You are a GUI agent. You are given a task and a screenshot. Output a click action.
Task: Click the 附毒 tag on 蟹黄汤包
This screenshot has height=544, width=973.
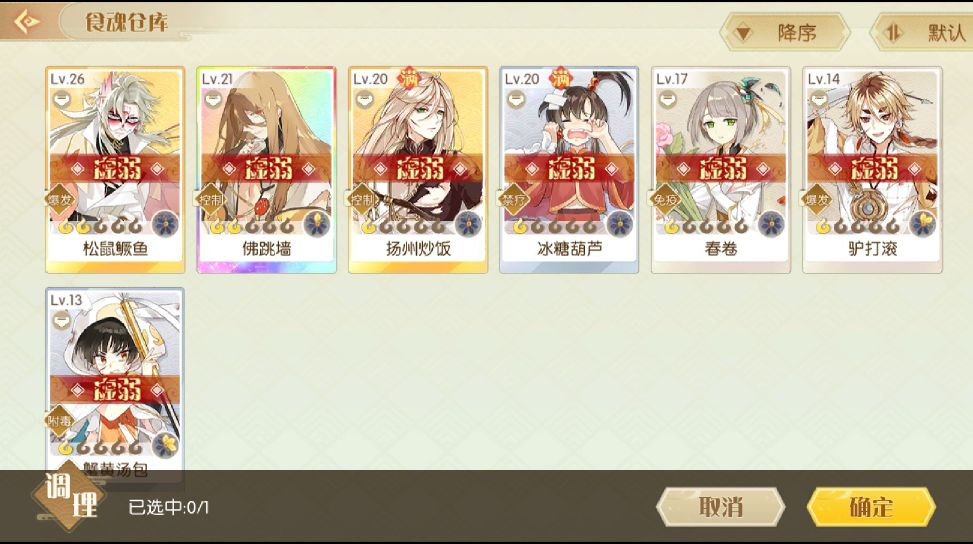pyautogui.click(x=61, y=421)
